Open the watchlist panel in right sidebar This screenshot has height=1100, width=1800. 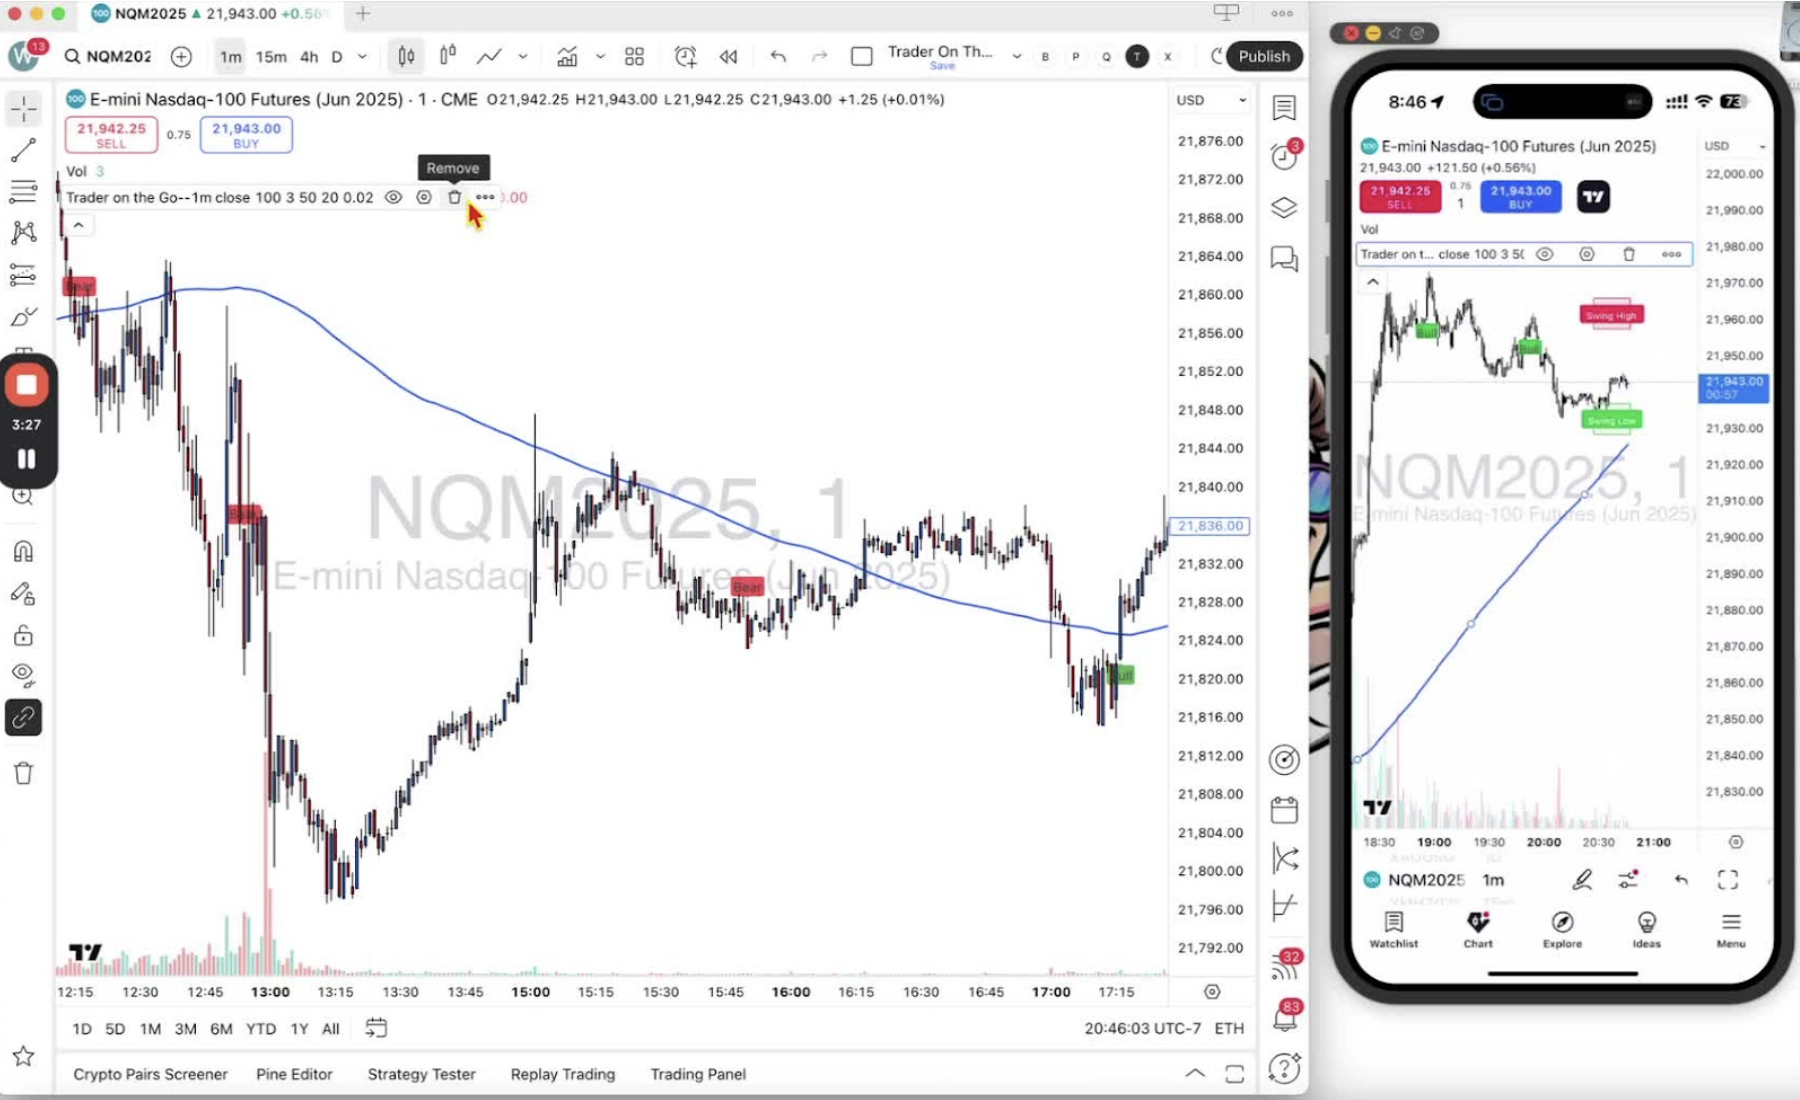tap(1284, 108)
